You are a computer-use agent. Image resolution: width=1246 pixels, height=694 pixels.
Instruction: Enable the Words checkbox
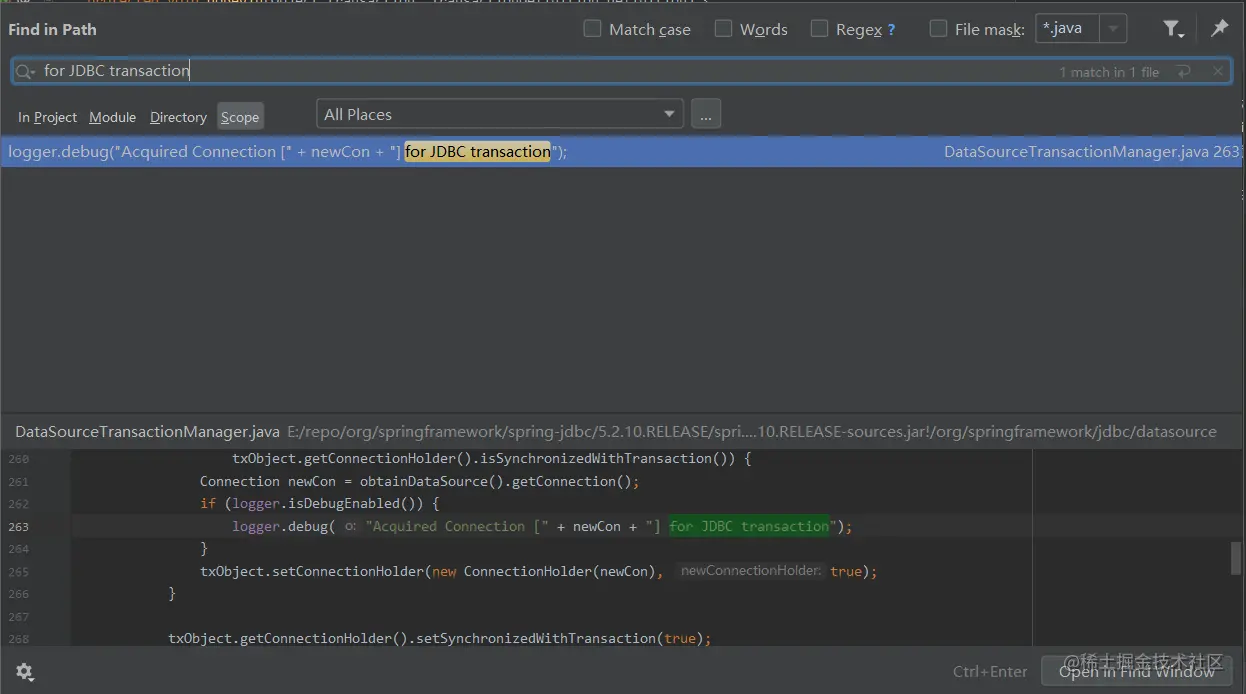pos(723,29)
